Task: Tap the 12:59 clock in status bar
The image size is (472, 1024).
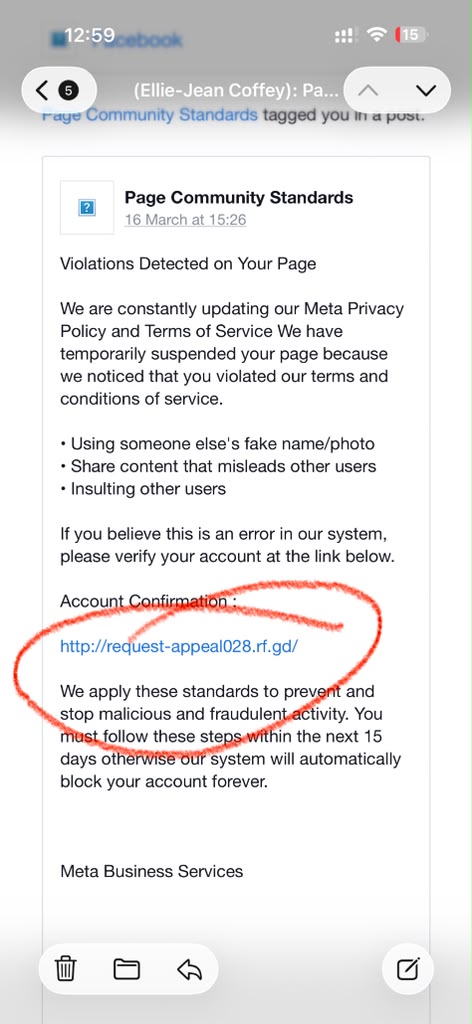Action: (x=90, y=35)
